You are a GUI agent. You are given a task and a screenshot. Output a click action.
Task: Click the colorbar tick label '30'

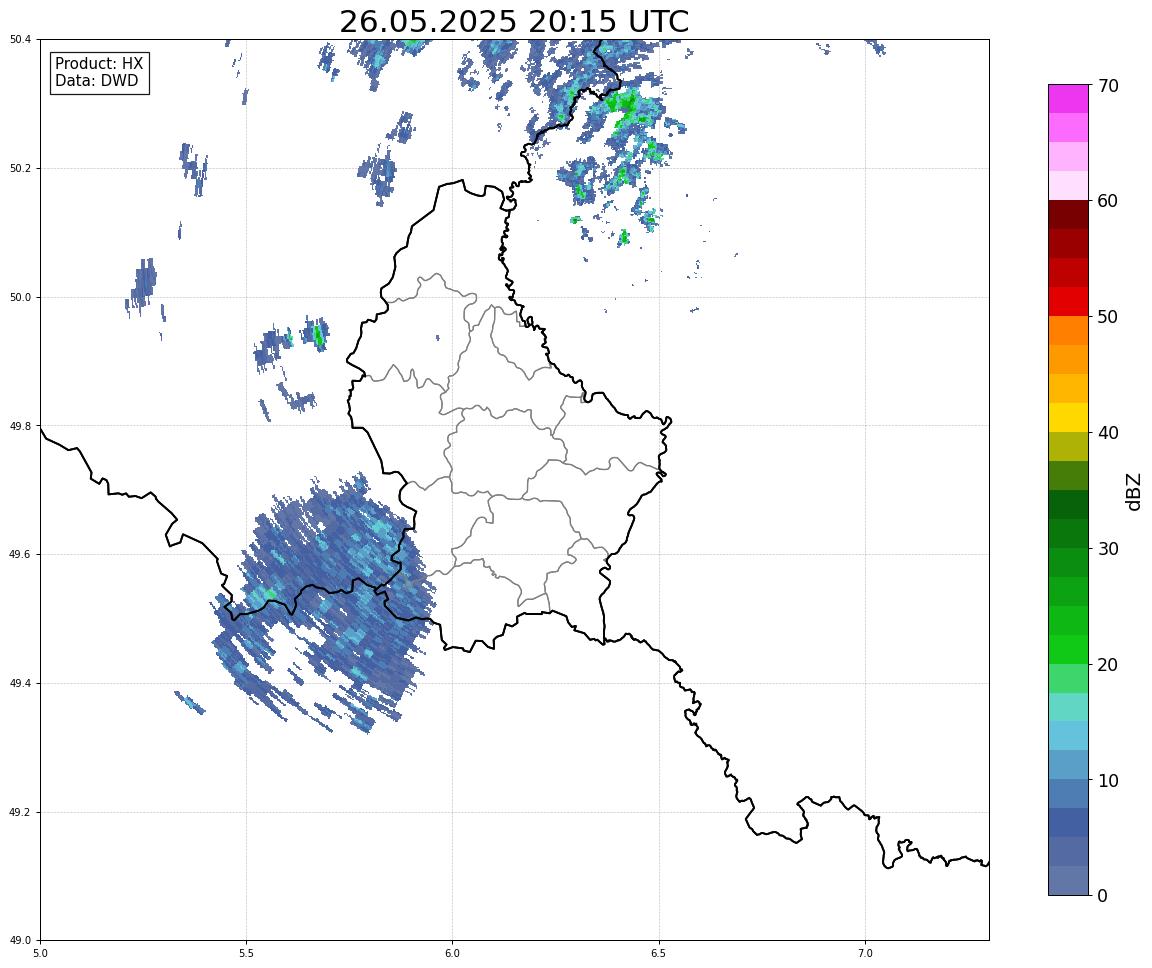pyautogui.click(x=1108, y=549)
